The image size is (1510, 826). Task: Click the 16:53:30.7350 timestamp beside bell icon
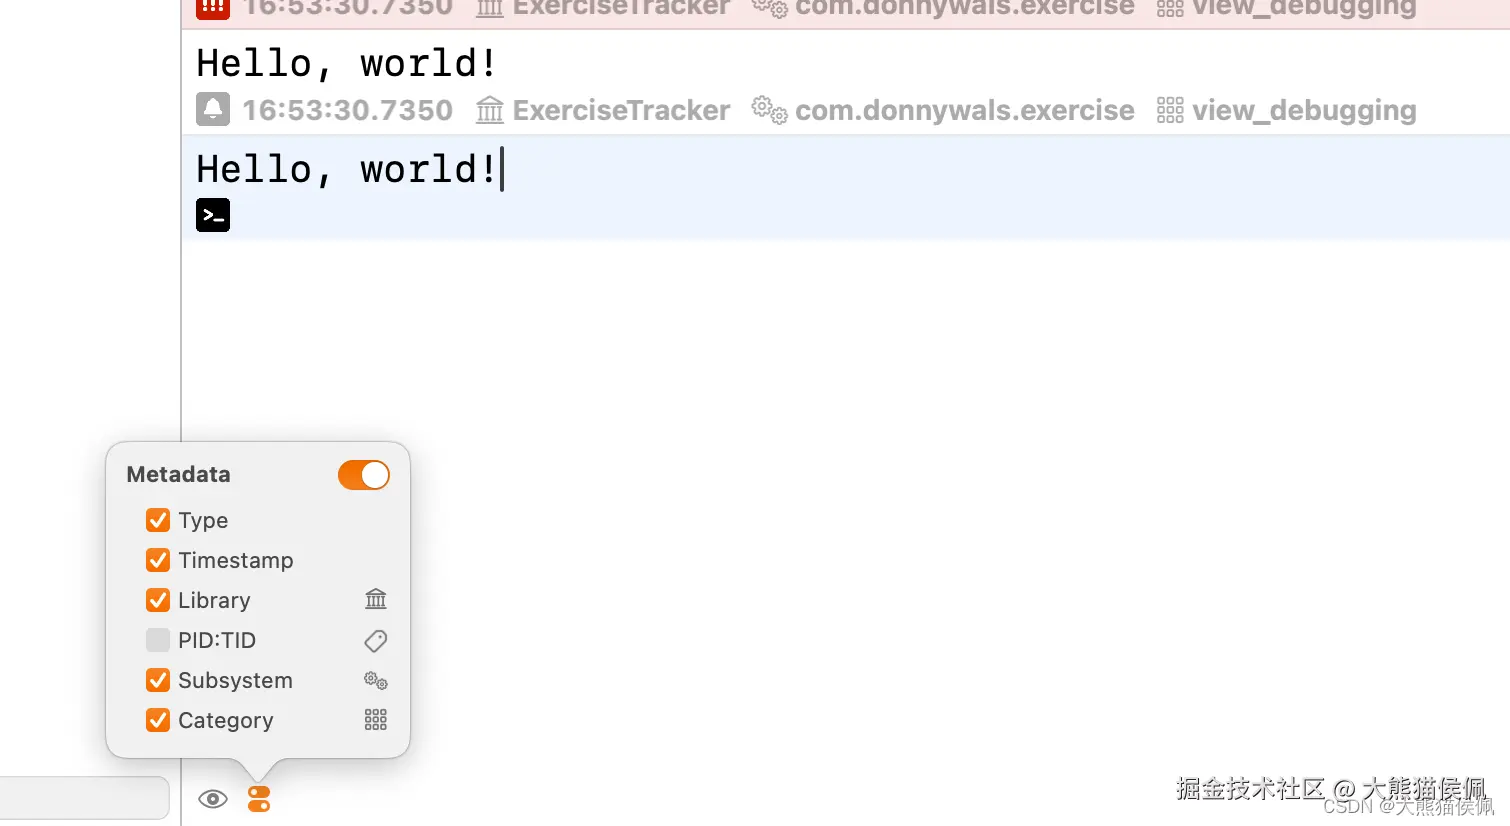pos(348,110)
